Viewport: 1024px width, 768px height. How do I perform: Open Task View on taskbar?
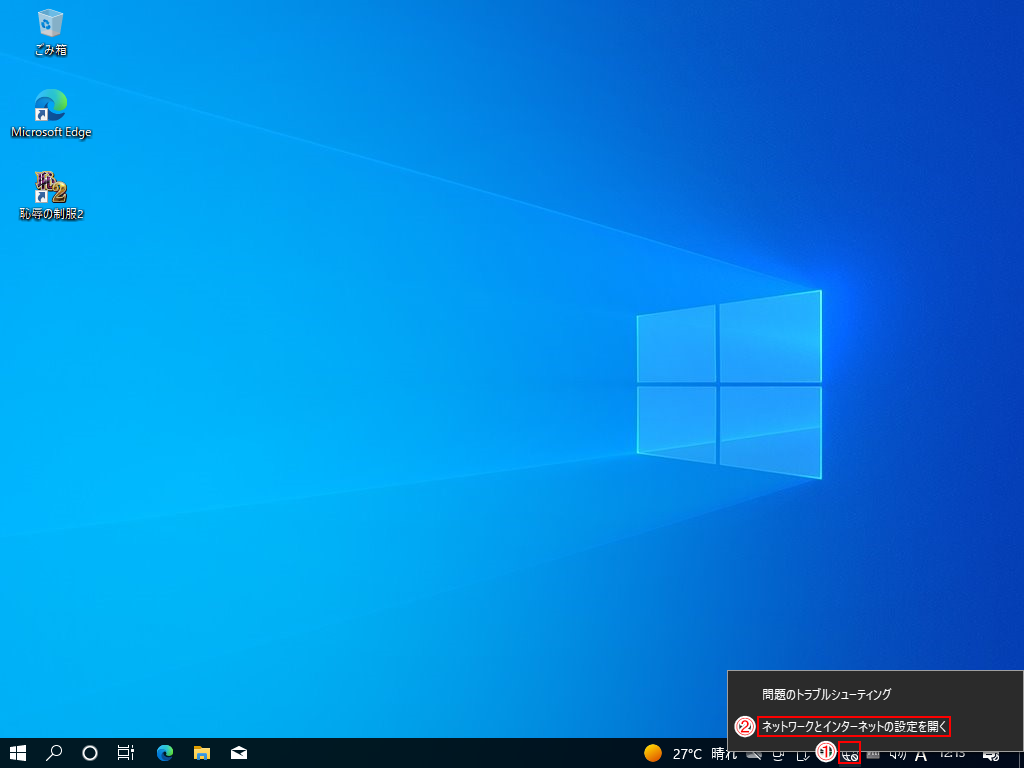126,753
